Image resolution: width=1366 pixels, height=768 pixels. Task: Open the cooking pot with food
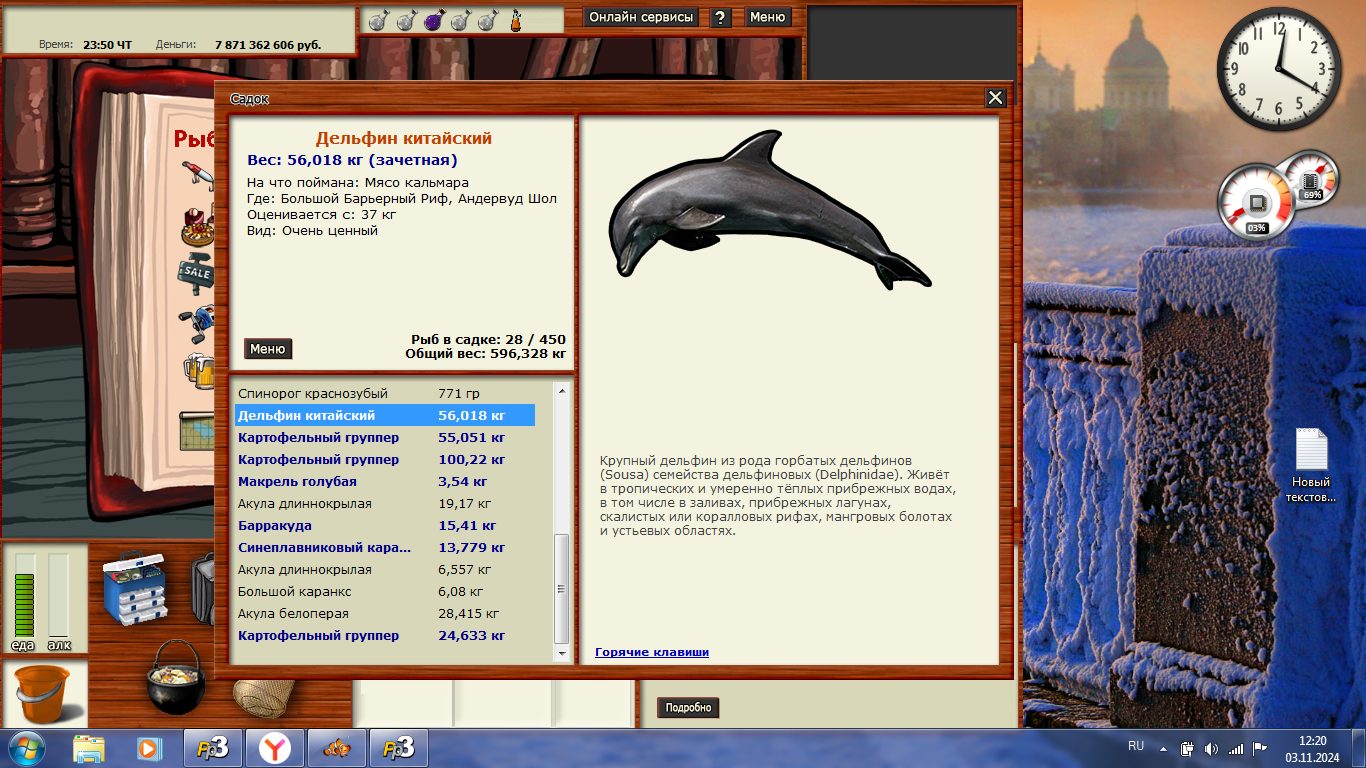tap(175, 679)
